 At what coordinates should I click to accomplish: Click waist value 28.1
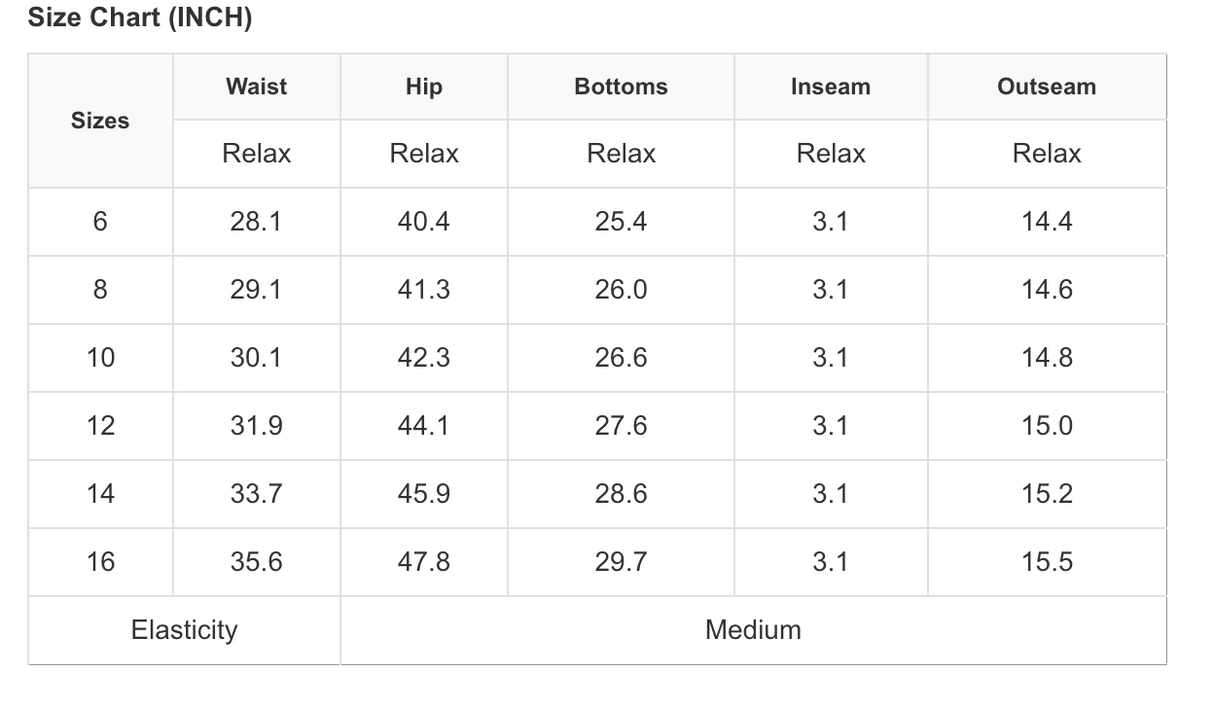click(256, 222)
